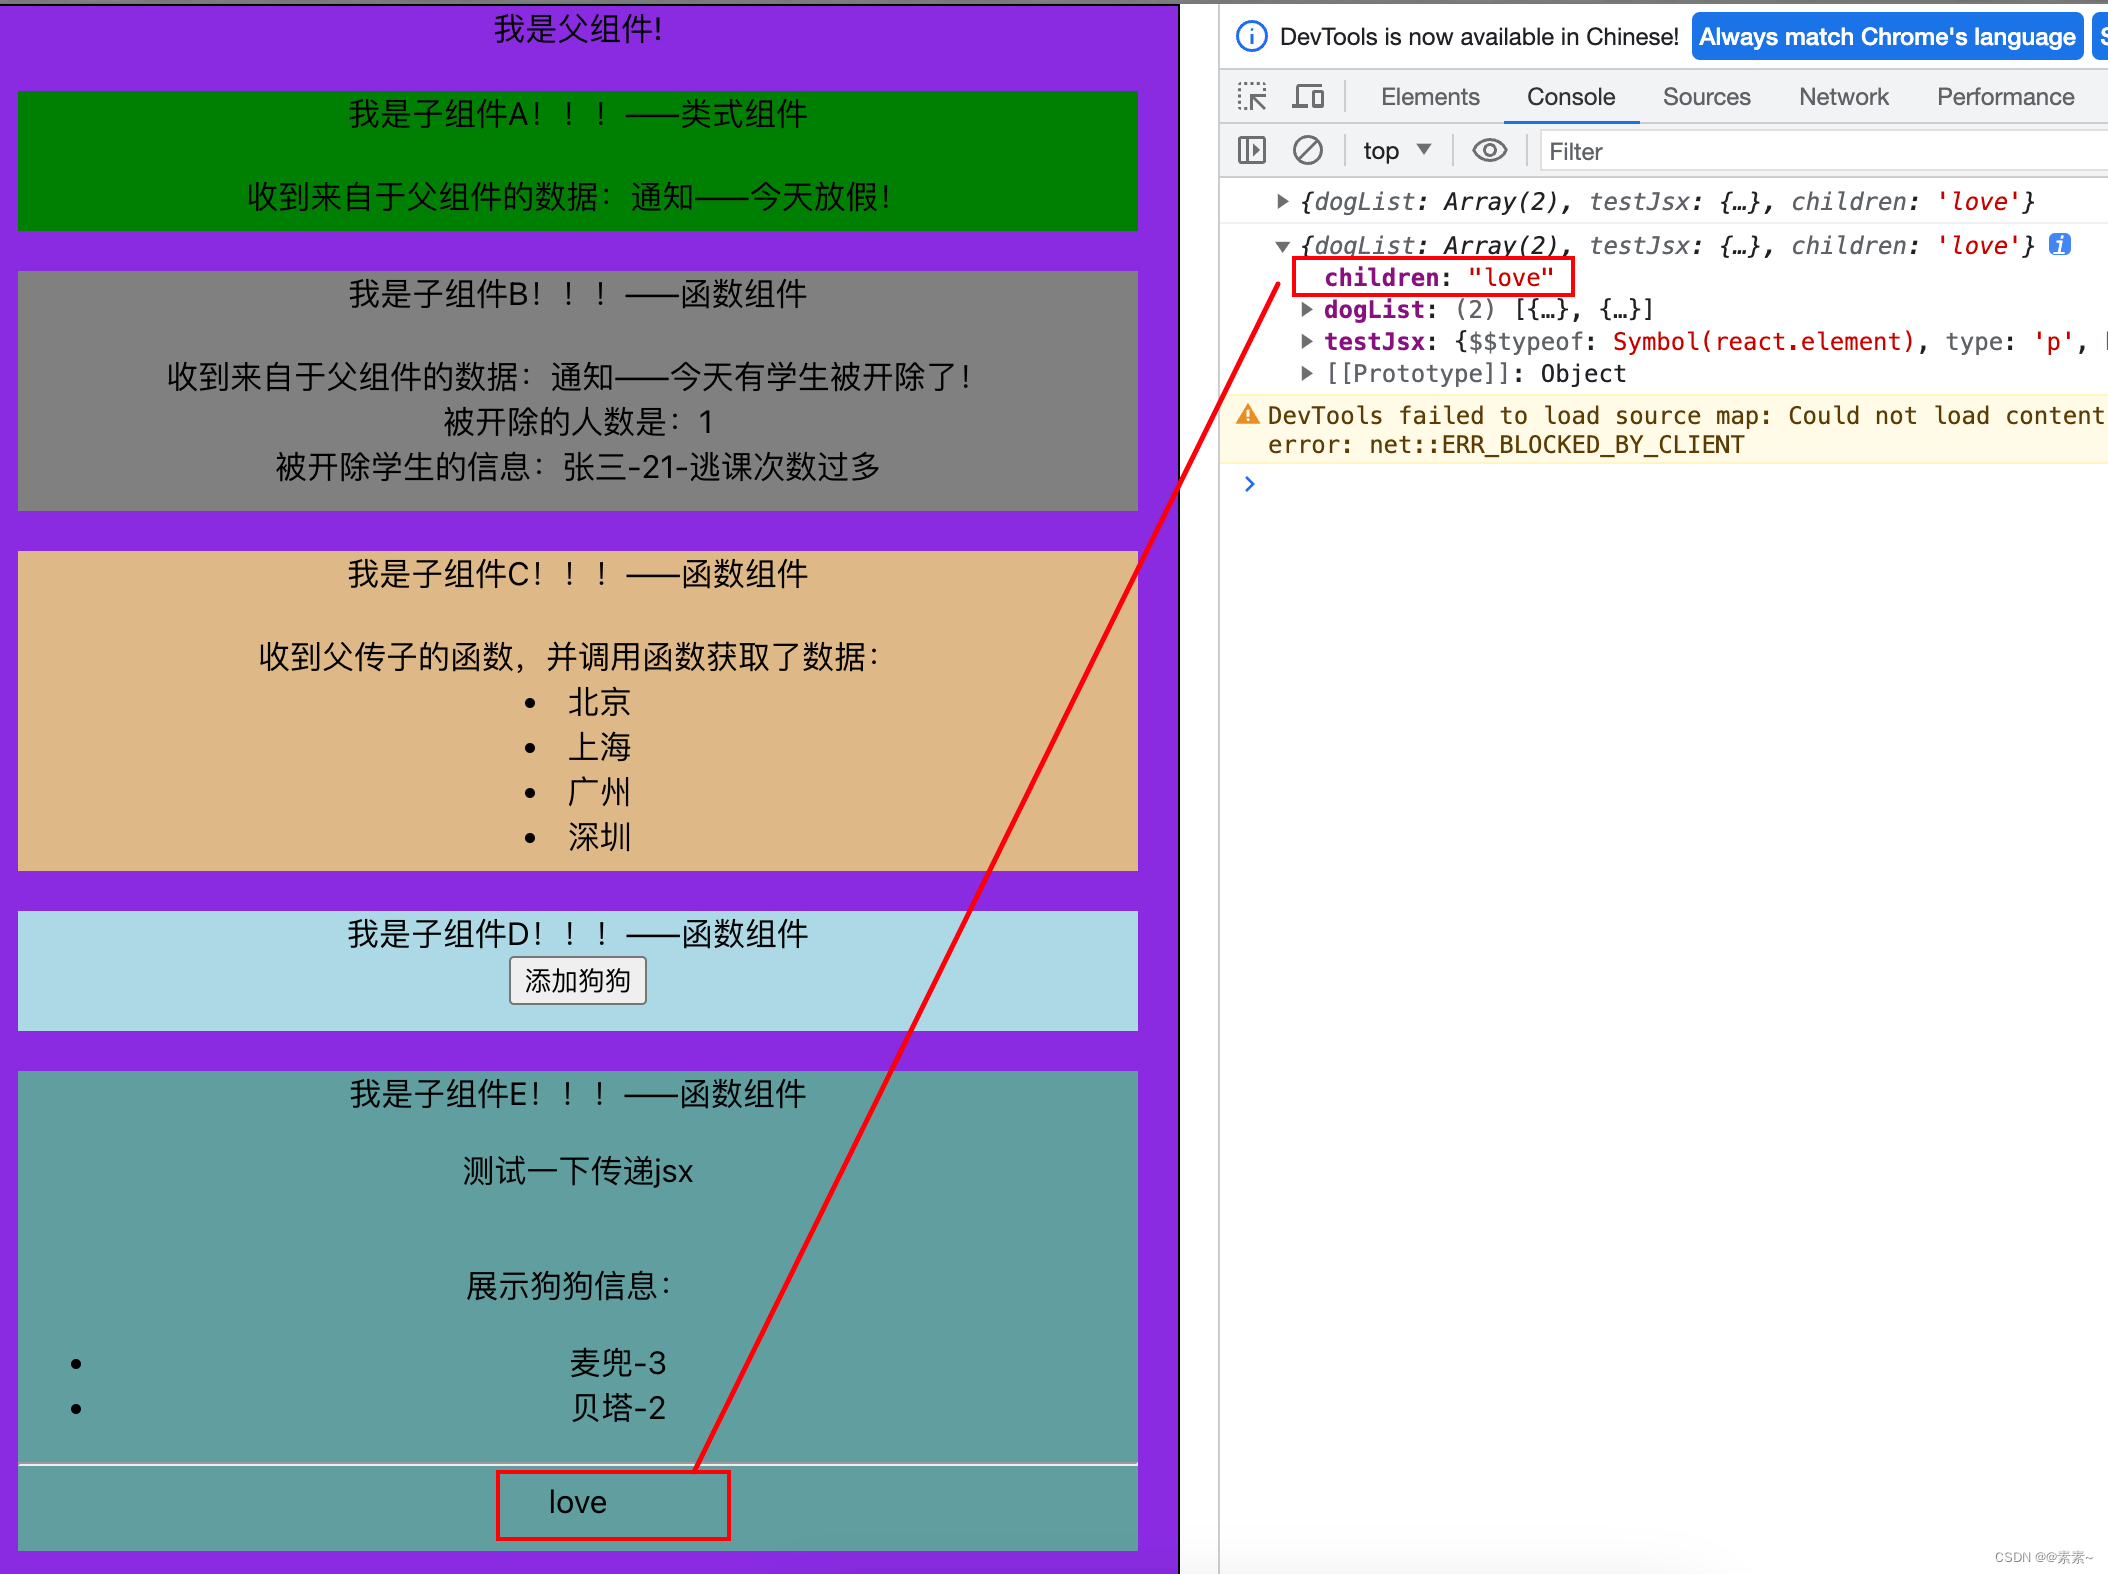Click the 通知——今天放假 message text
The image size is (2108, 1574).
pos(761,197)
